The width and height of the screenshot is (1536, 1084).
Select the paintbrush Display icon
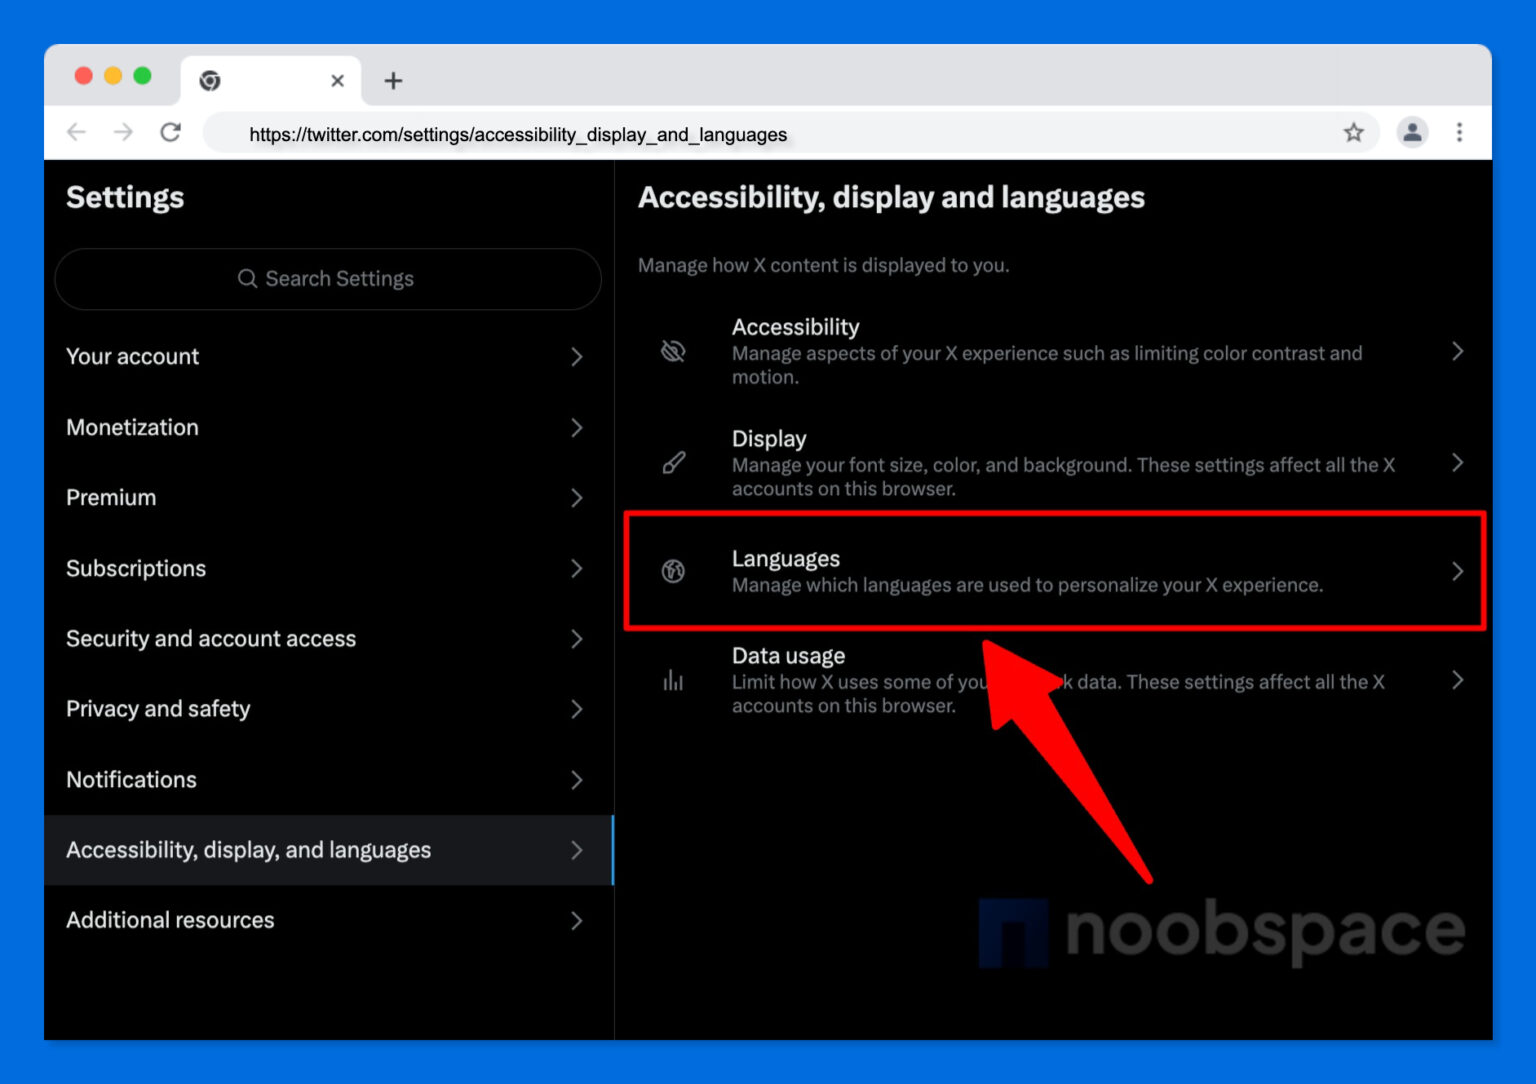[673, 462]
